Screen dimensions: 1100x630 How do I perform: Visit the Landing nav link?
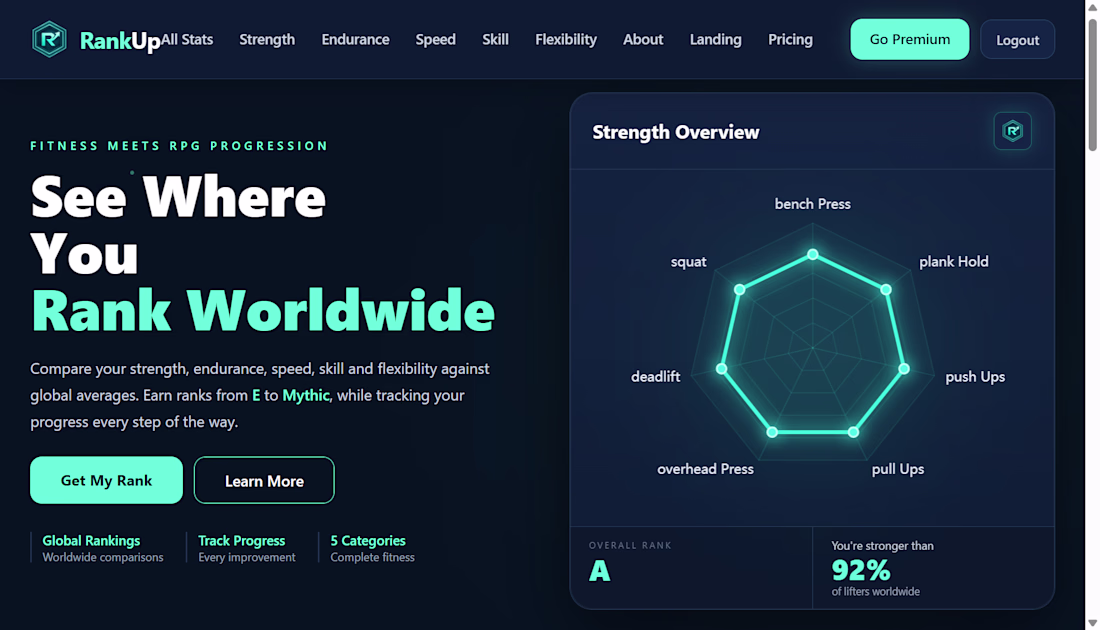tap(716, 39)
